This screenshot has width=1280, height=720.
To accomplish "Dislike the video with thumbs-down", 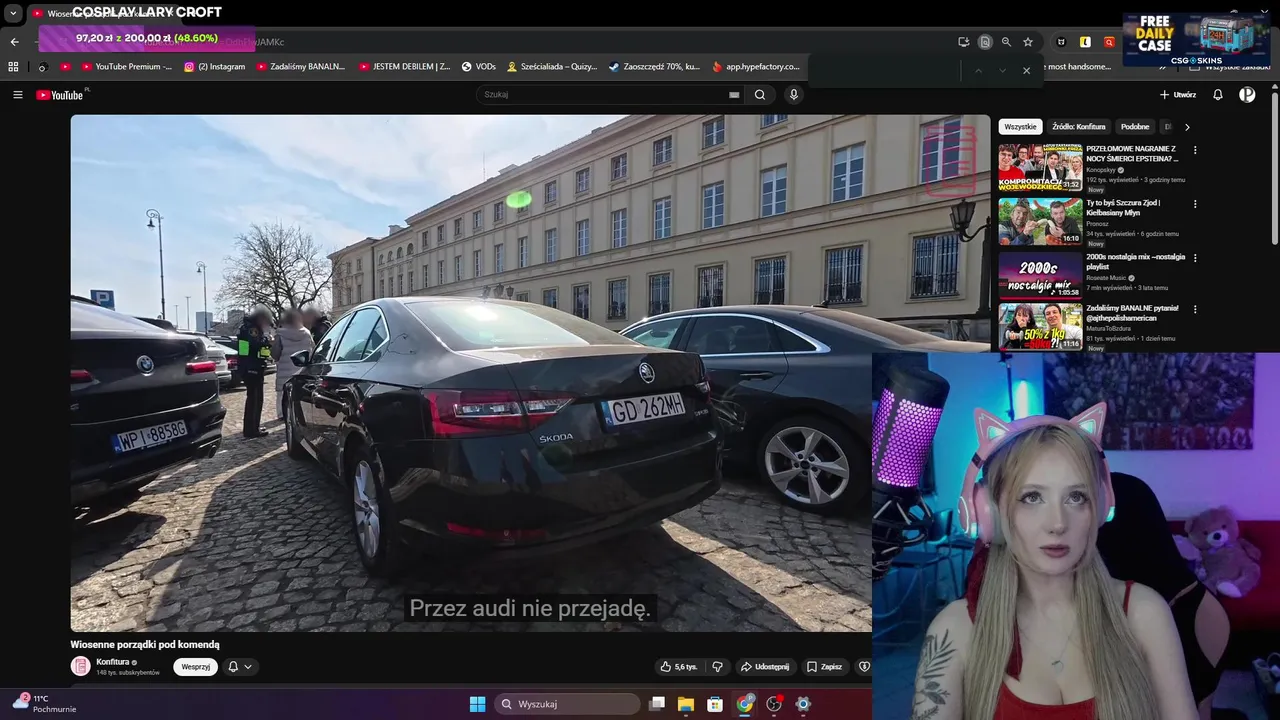I will tap(717, 667).
